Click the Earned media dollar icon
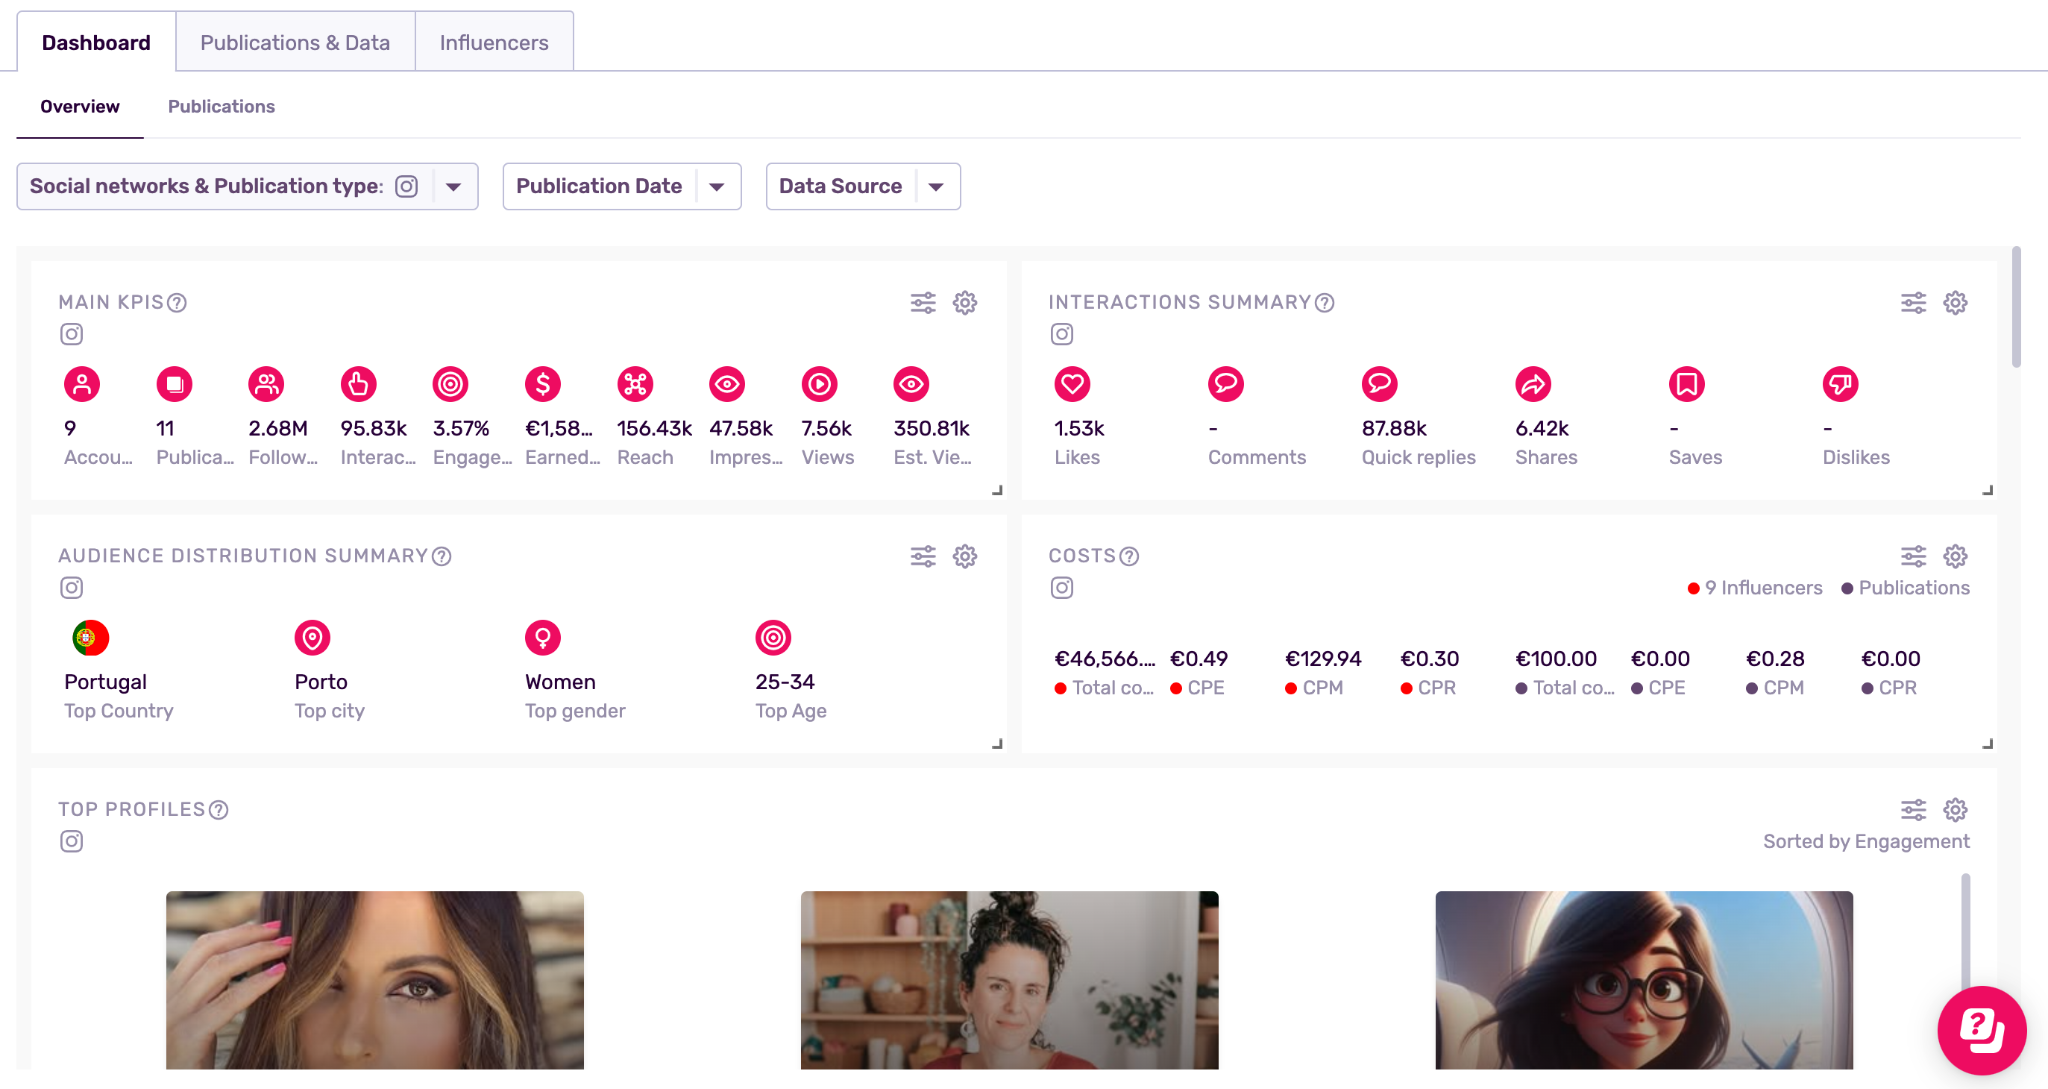Screen dimensions: 2048x1089 [x=542, y=384]
